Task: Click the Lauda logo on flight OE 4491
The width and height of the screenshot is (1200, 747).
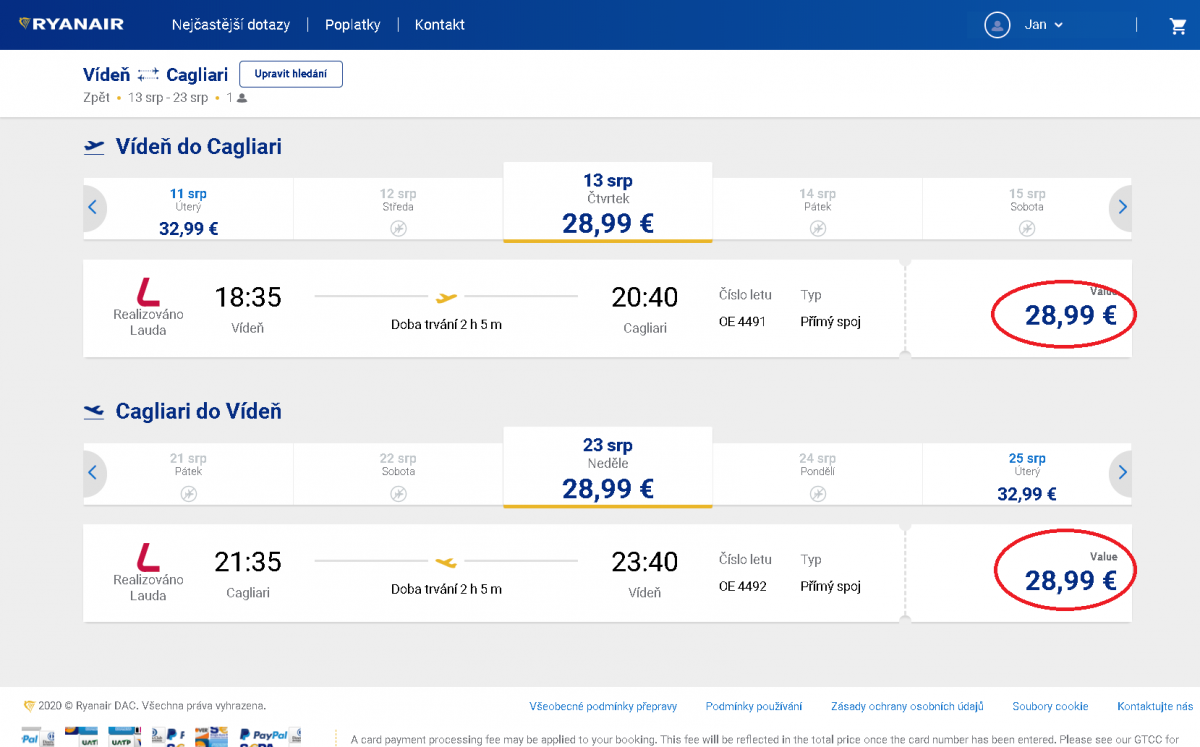Action: click(148, 291)
